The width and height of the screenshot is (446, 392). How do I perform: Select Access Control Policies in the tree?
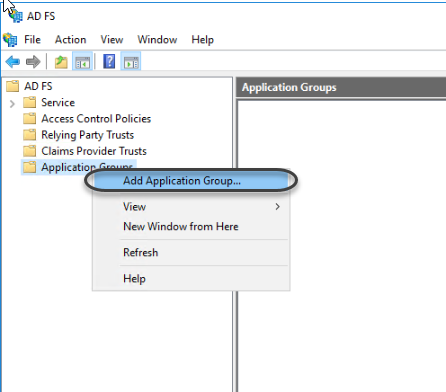96,119
